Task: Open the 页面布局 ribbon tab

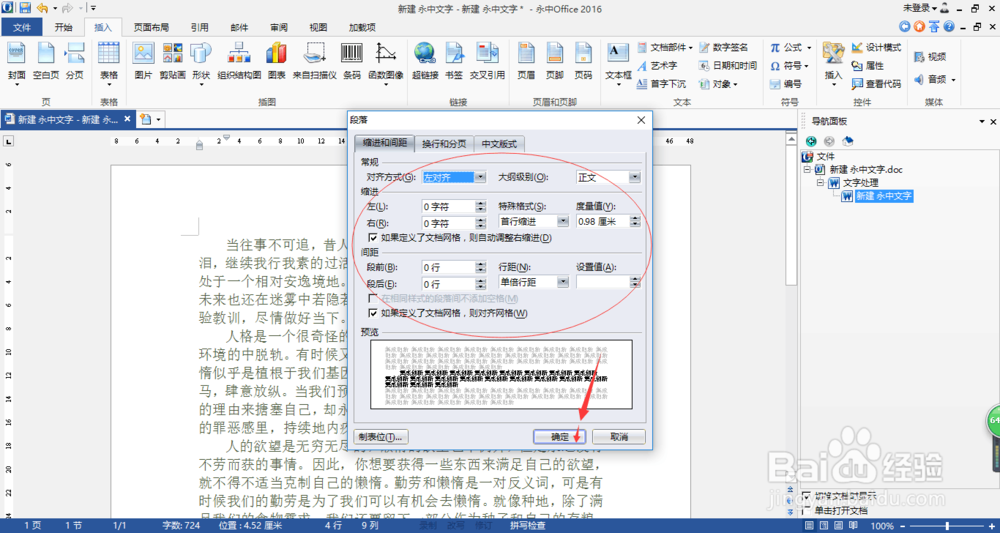Action: click(x=151, y=27)
